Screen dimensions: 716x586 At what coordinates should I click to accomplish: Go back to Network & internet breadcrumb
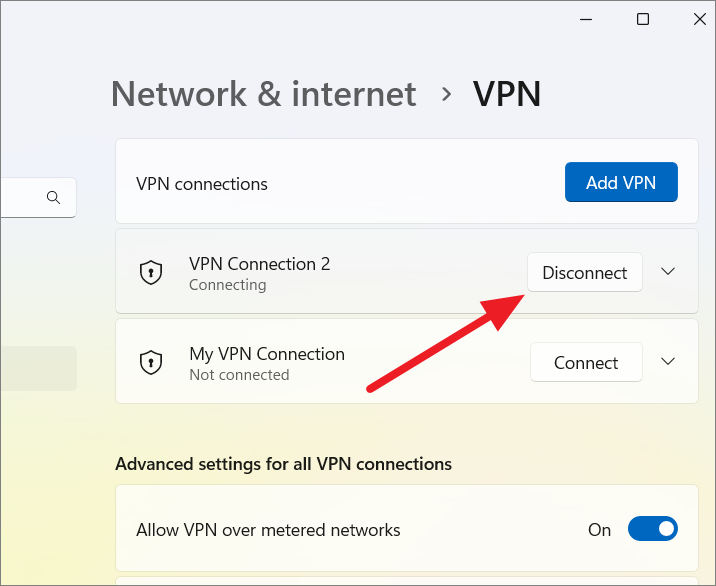click(x=263, y=94)
